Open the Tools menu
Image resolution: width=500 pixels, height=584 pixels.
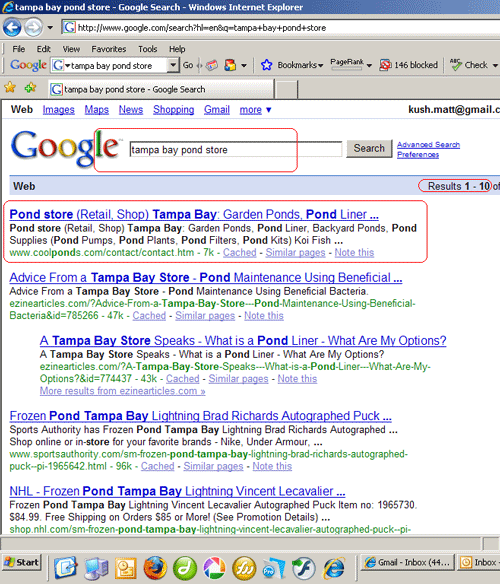[x=148, y=49]
